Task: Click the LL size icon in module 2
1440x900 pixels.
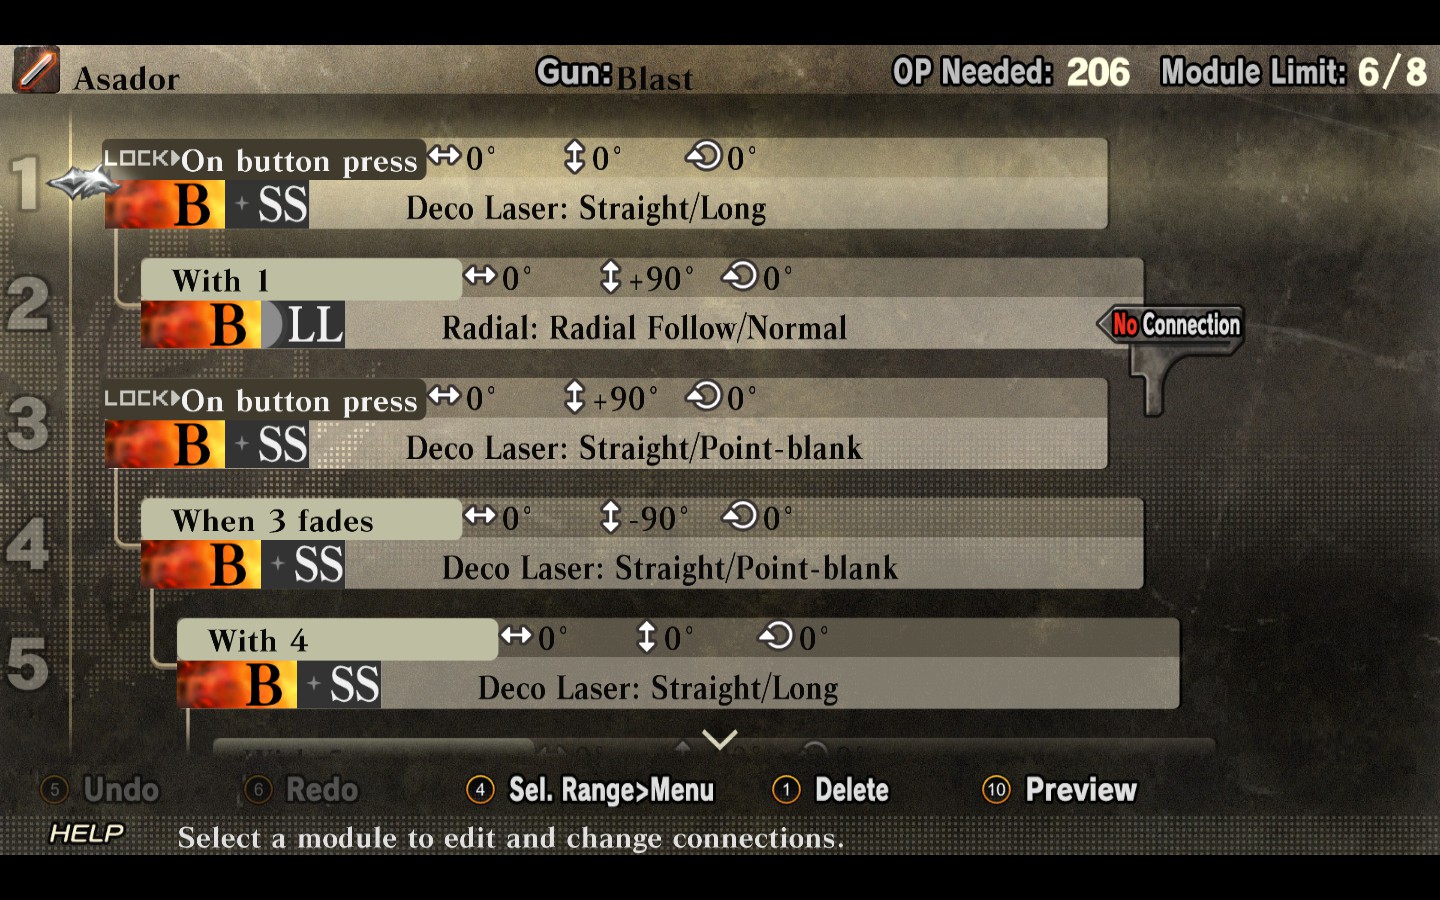Action: tap(303, 325)
